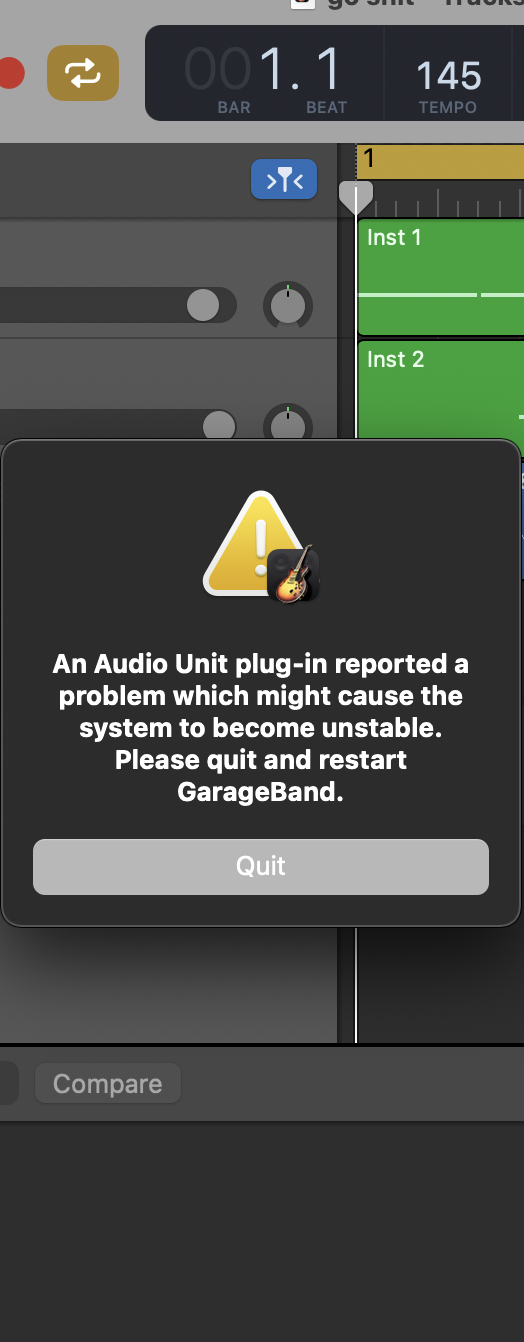Click the tempo value 145
Viewport: 524px width, 1342px height.
pyautogui.click(x=448, y=75)
